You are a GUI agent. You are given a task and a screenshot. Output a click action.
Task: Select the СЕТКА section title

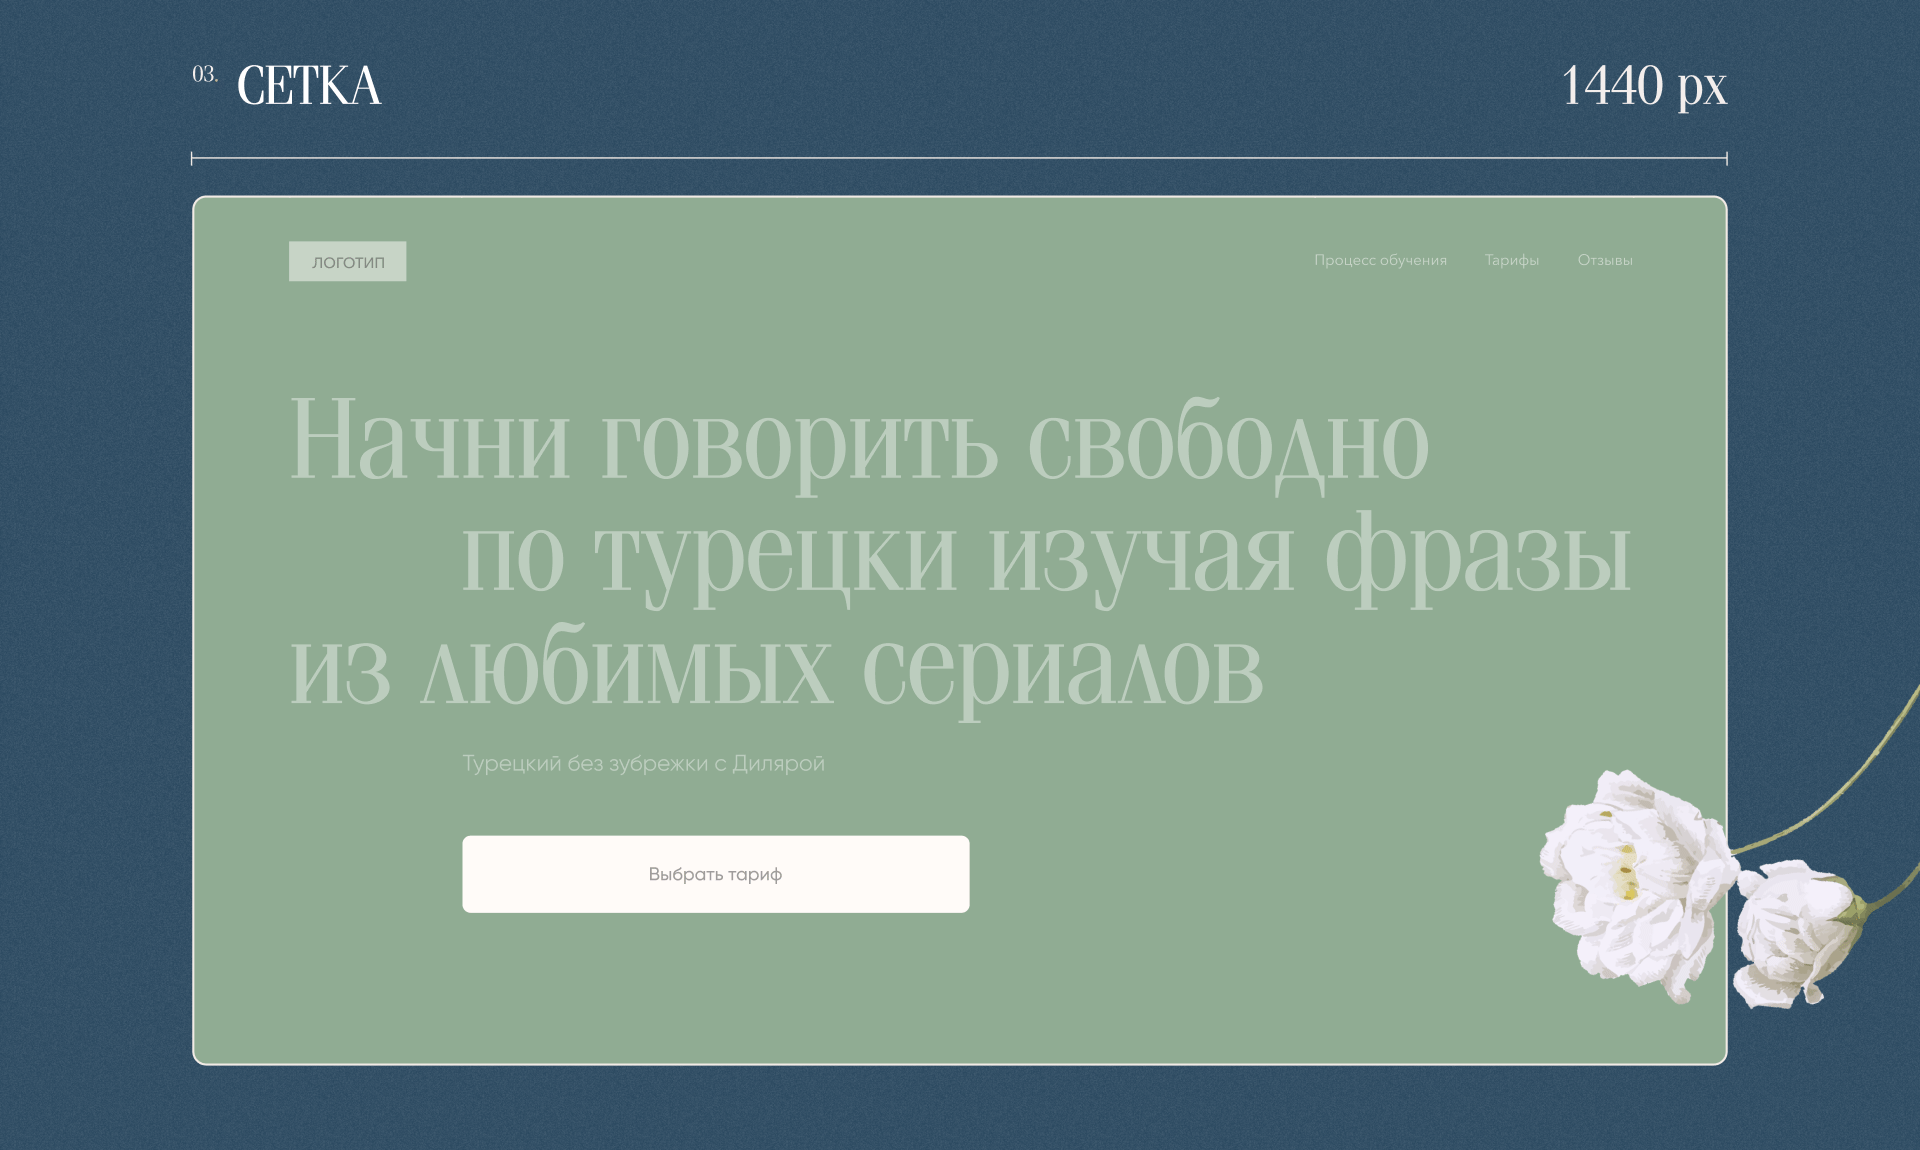click(308, 86)
